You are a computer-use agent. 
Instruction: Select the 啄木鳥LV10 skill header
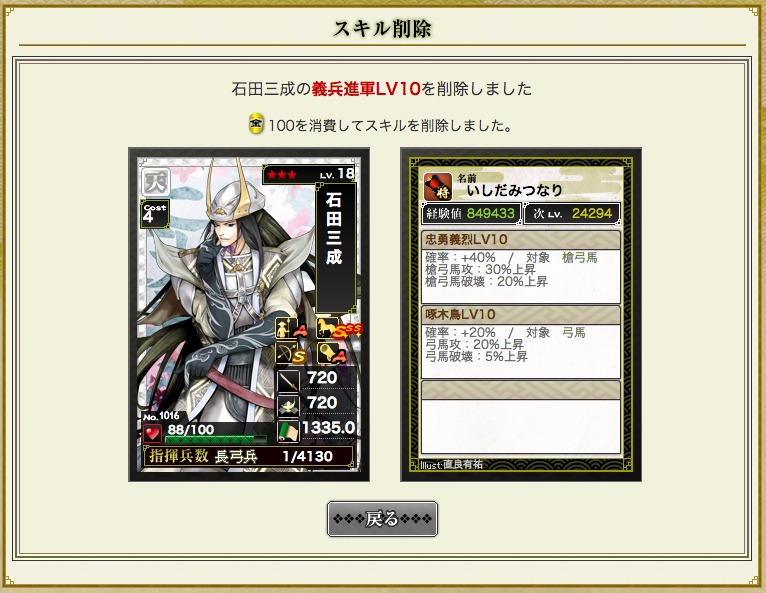coord(521,315)
